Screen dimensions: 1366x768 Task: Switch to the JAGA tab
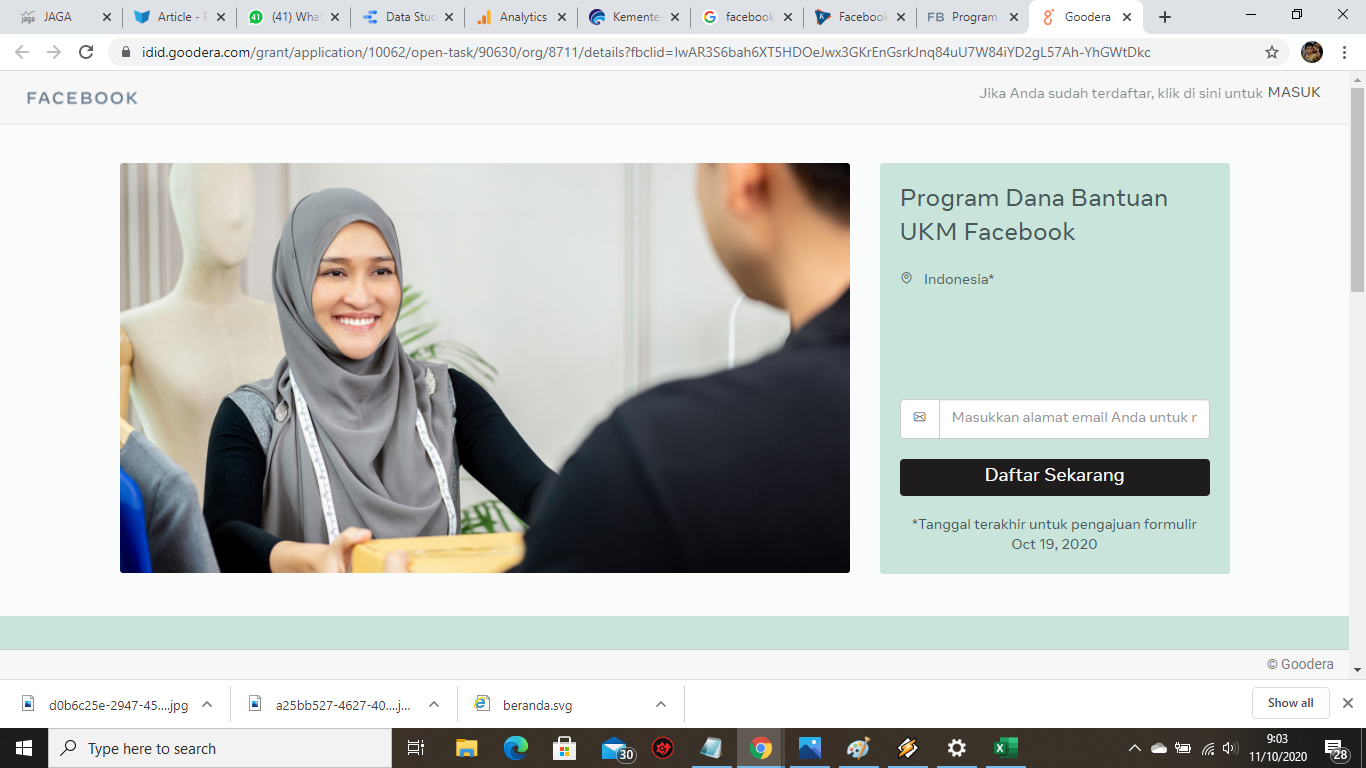pos(58,17)
